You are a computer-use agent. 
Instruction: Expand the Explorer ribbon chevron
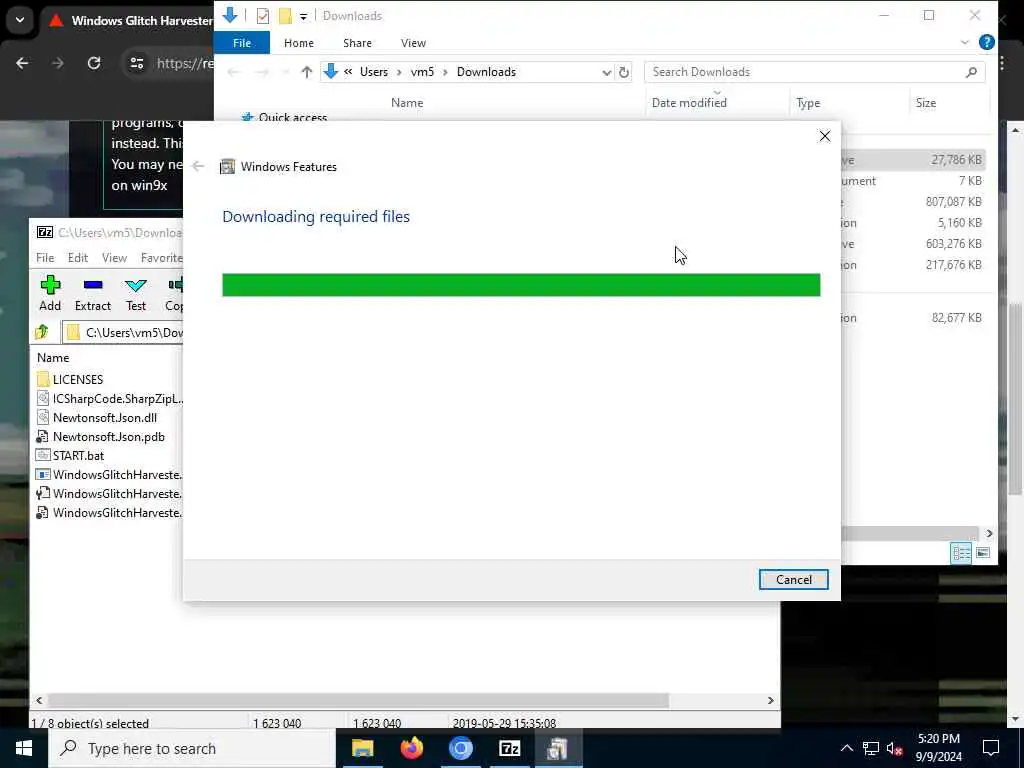click(x=965, y=42)
